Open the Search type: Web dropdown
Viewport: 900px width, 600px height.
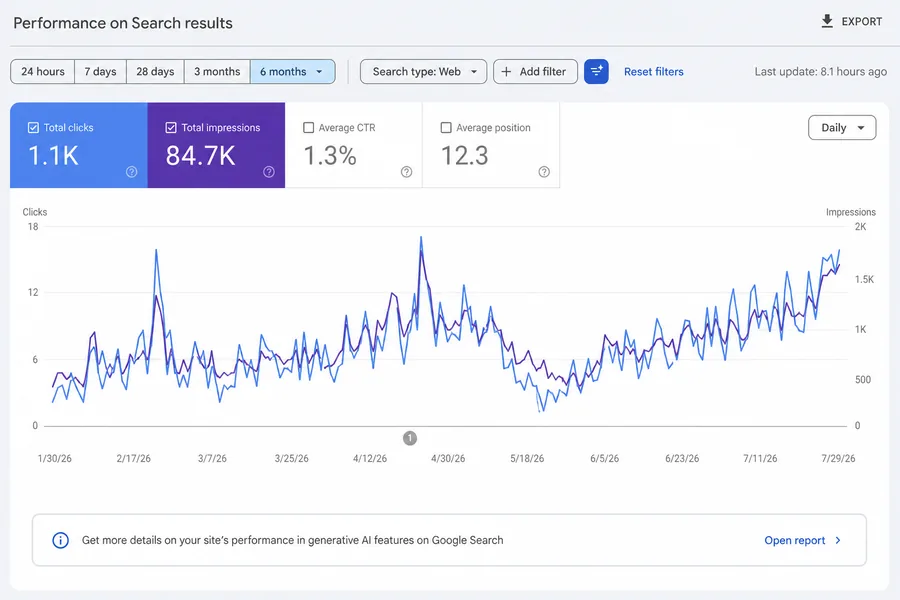(x=424, y=72)
